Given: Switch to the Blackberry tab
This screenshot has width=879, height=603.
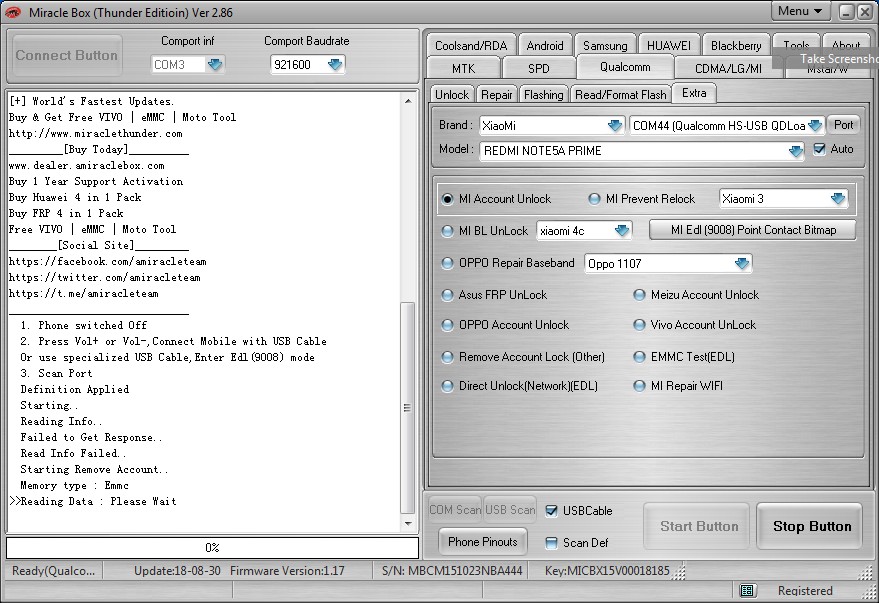Looking at the screenshot, I should click(735, 45).
